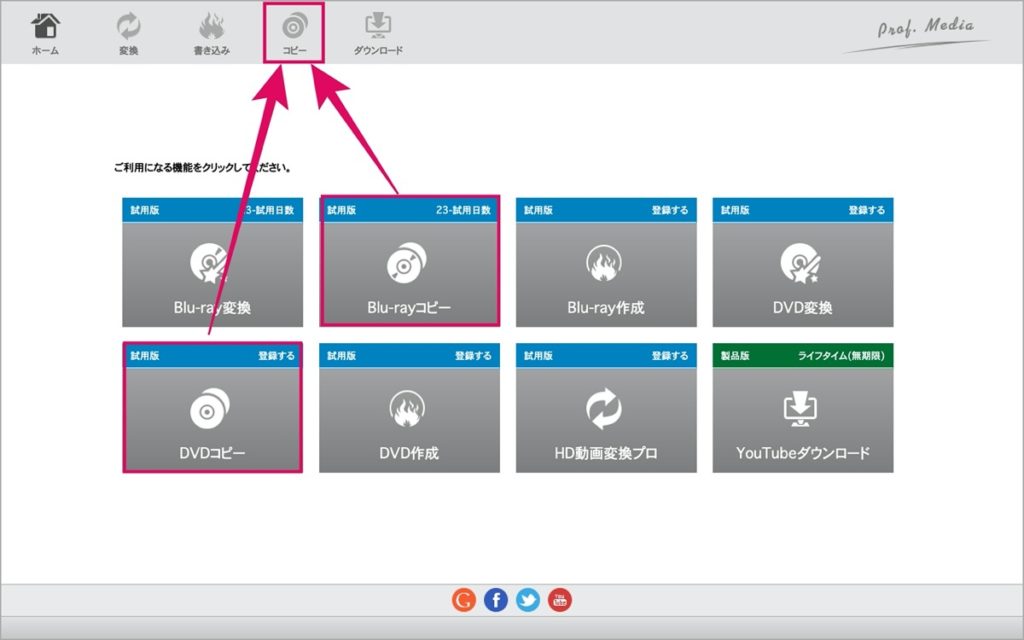Screen dimensions: 1024x640
Task: Click 製品版 label on YouTubeダウンロード tile
Action: coord(735,356)
